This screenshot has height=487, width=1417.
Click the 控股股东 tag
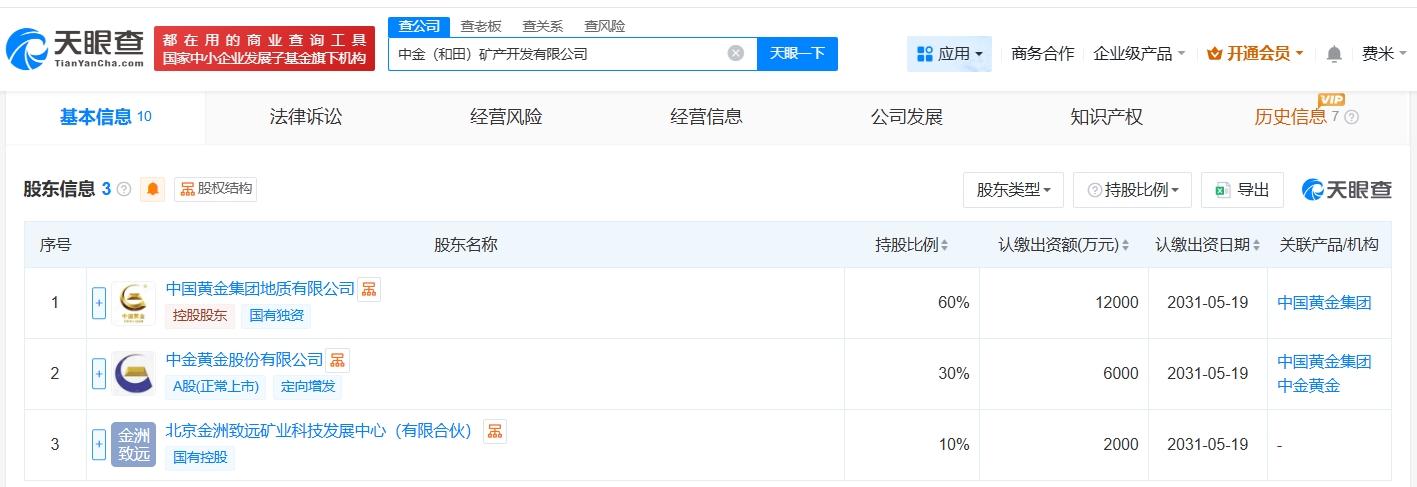point(199,317)
